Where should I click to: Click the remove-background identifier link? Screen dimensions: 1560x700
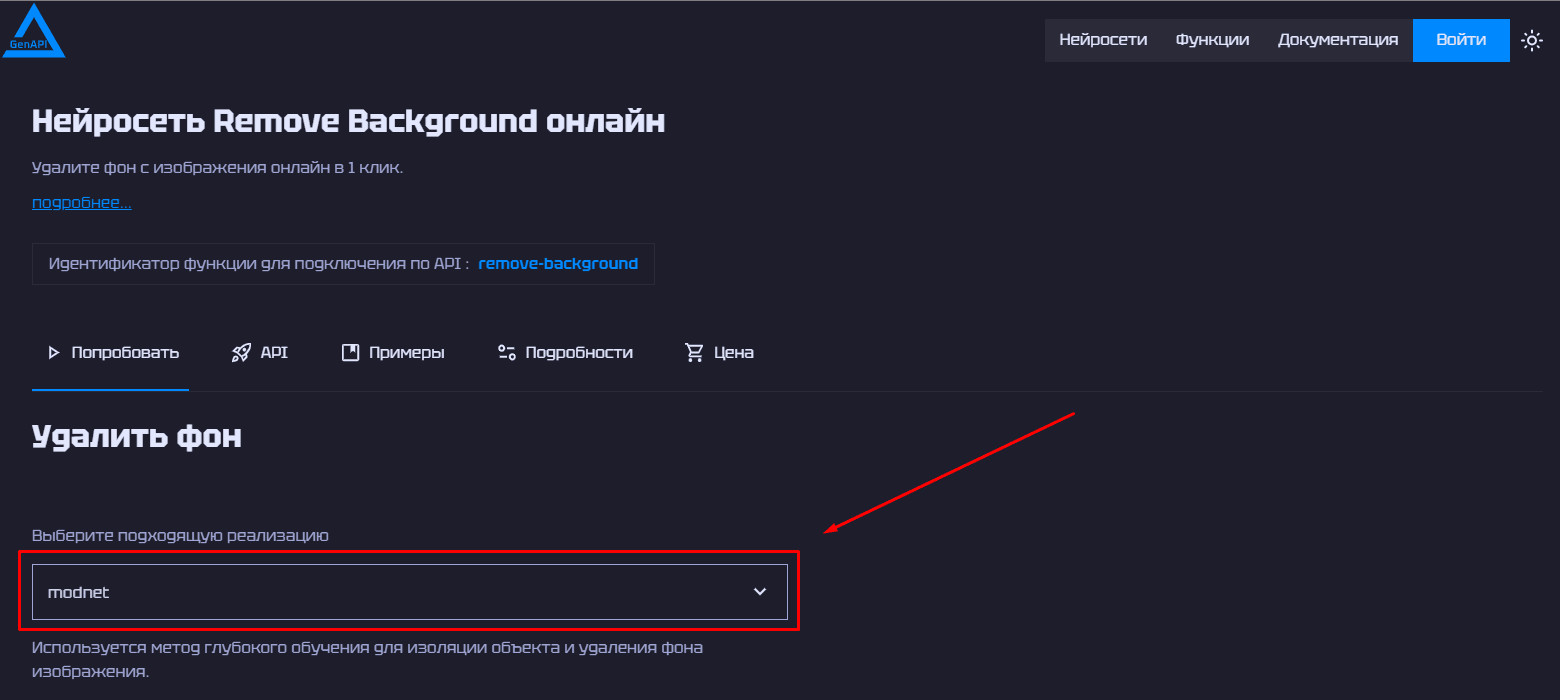(x=558, y=264)
